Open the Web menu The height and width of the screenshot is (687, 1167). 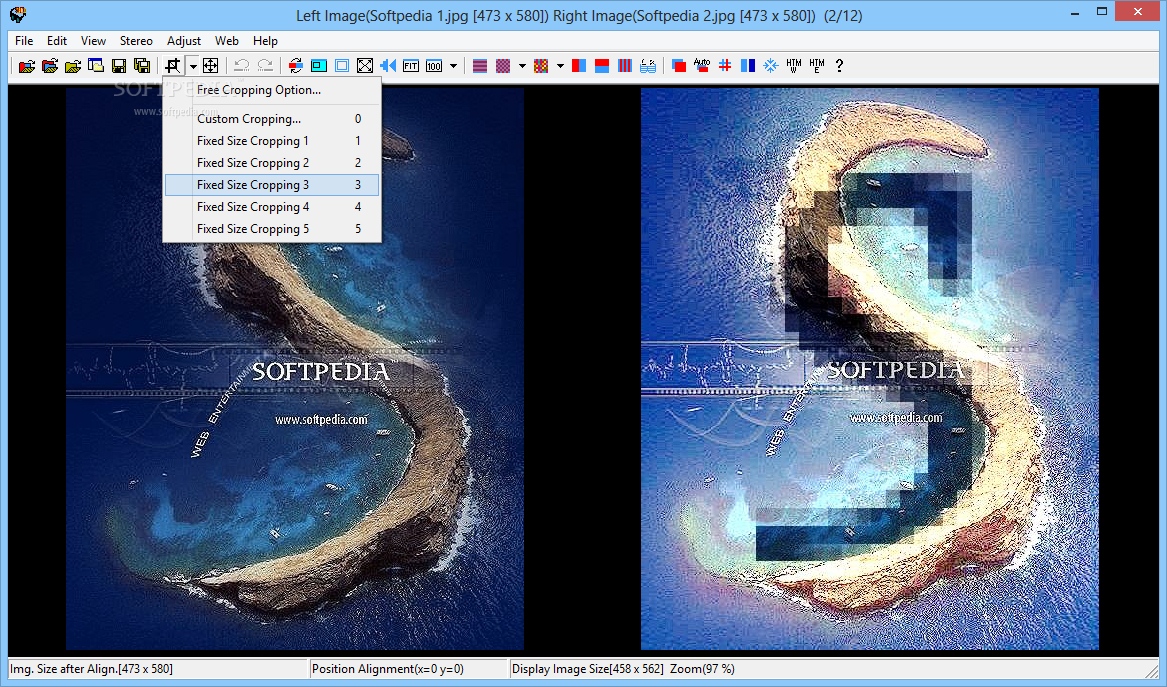point(227,41)
